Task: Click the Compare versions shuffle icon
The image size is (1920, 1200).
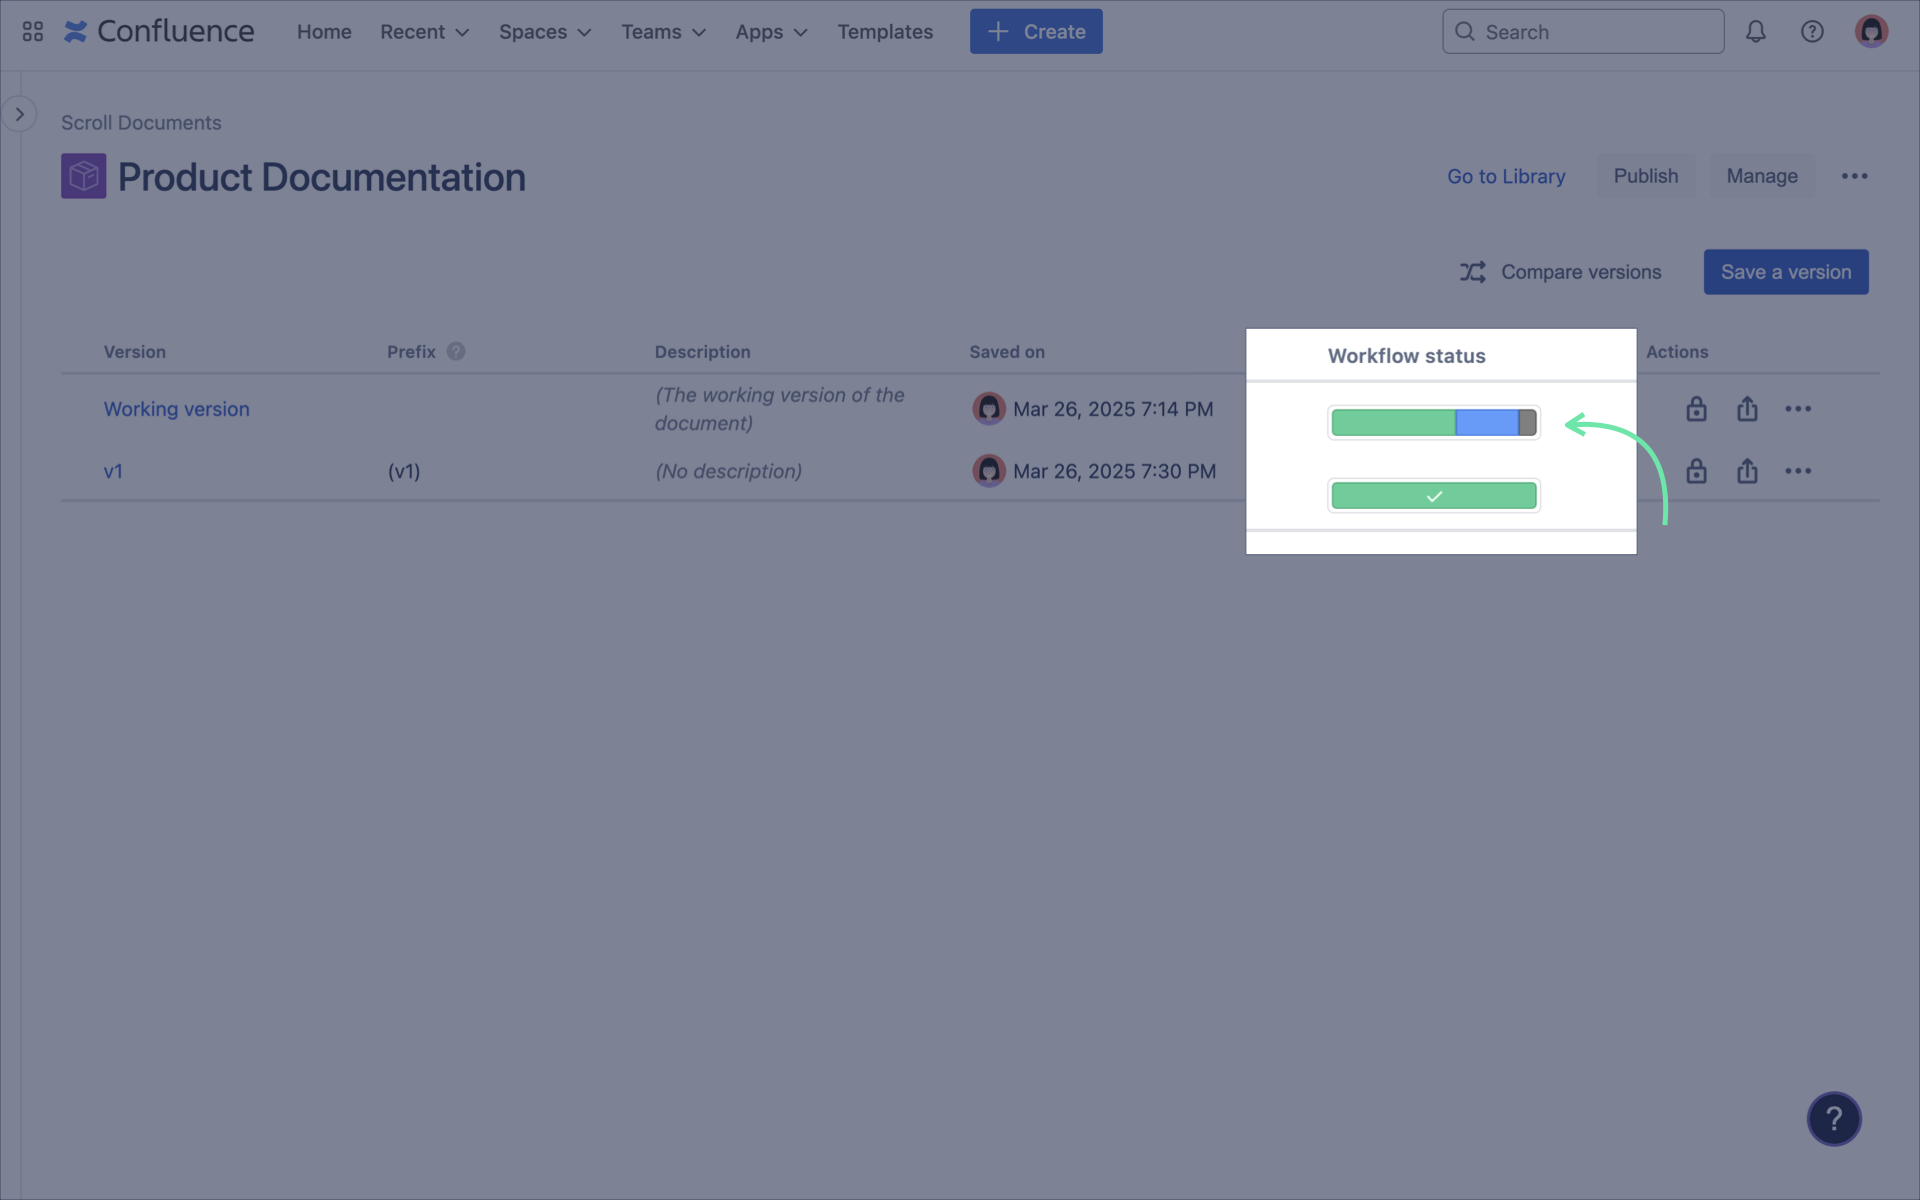Action: pos(1472,271)
